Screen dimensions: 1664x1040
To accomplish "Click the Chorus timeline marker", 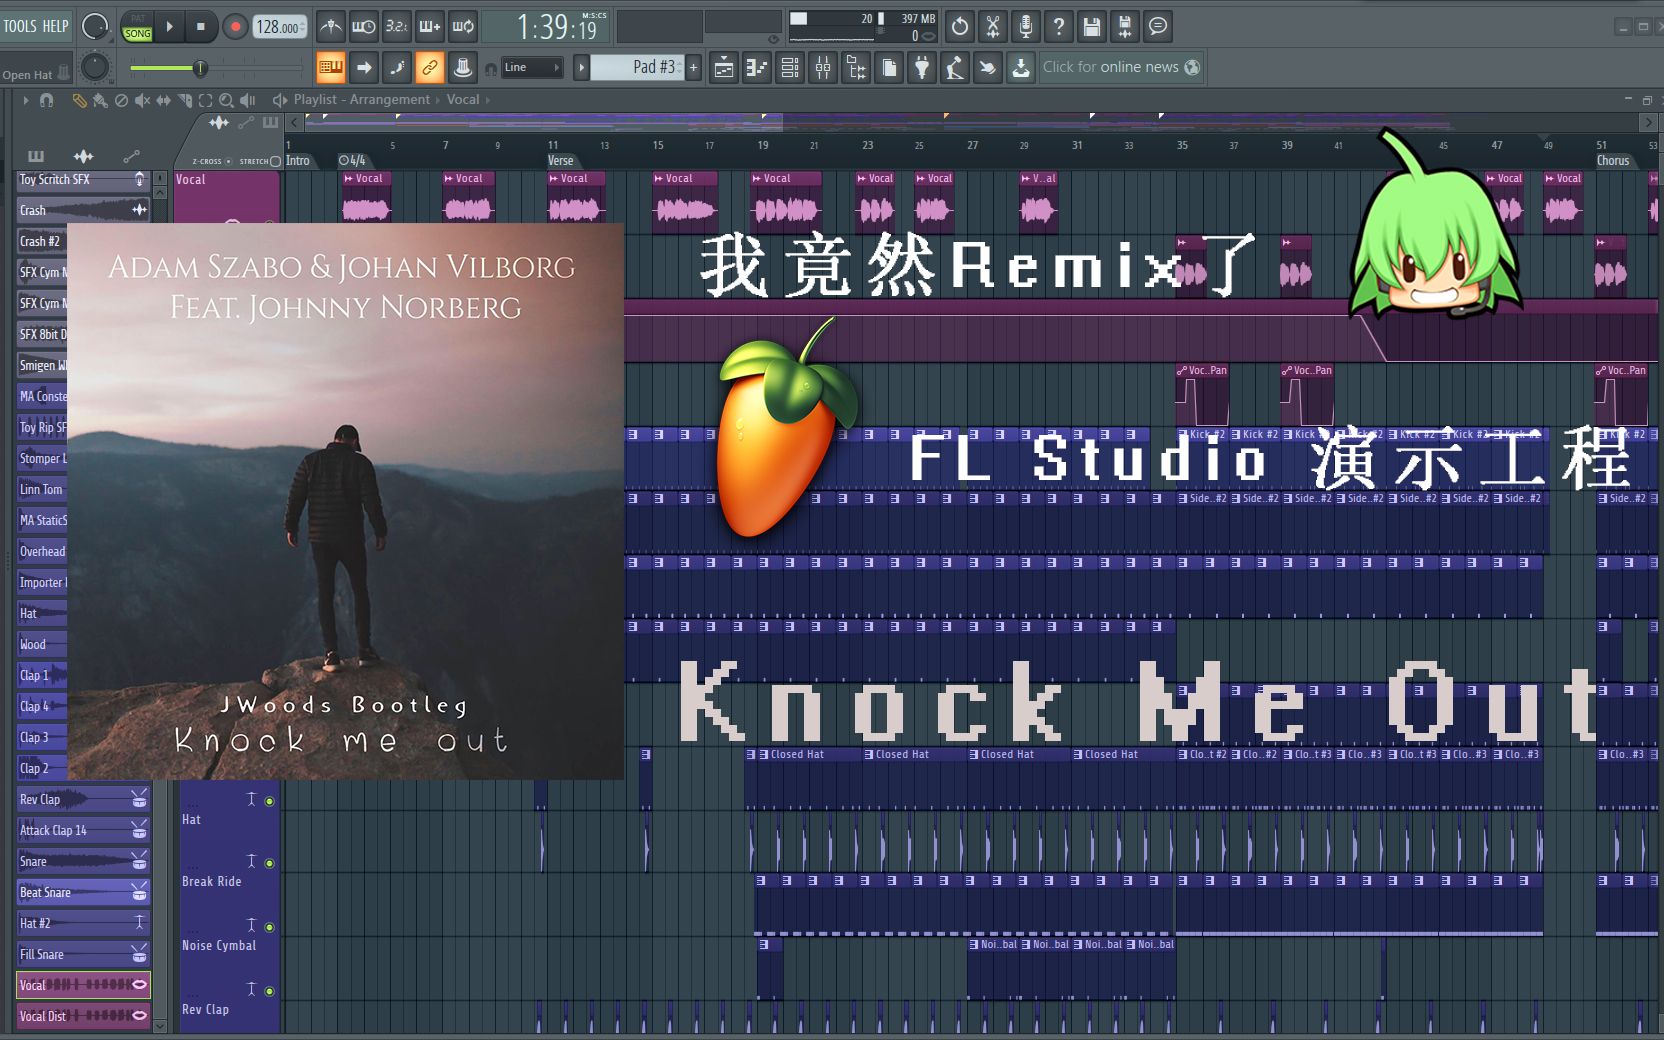I will [x=1613, y=160].
